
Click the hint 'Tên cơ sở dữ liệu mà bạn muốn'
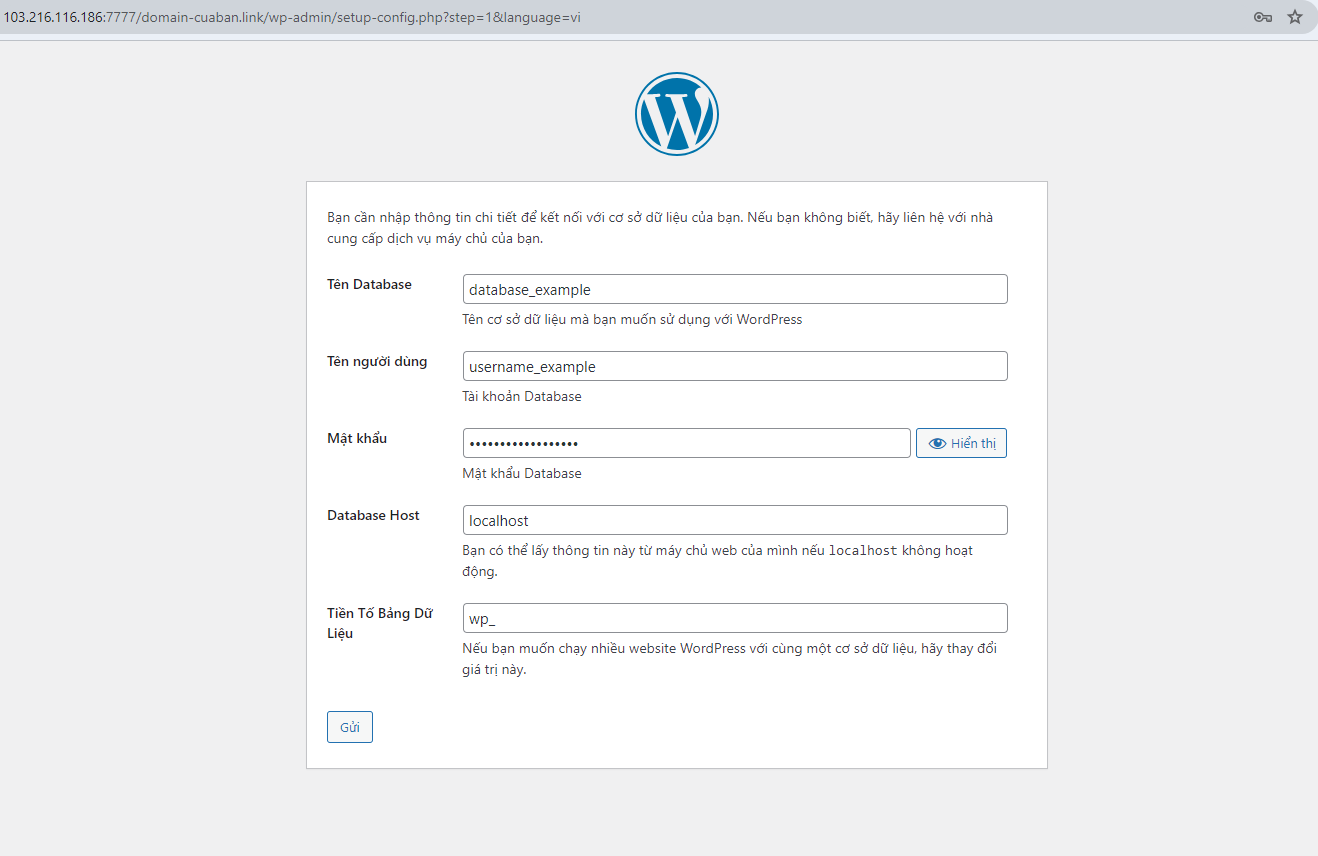632,319
